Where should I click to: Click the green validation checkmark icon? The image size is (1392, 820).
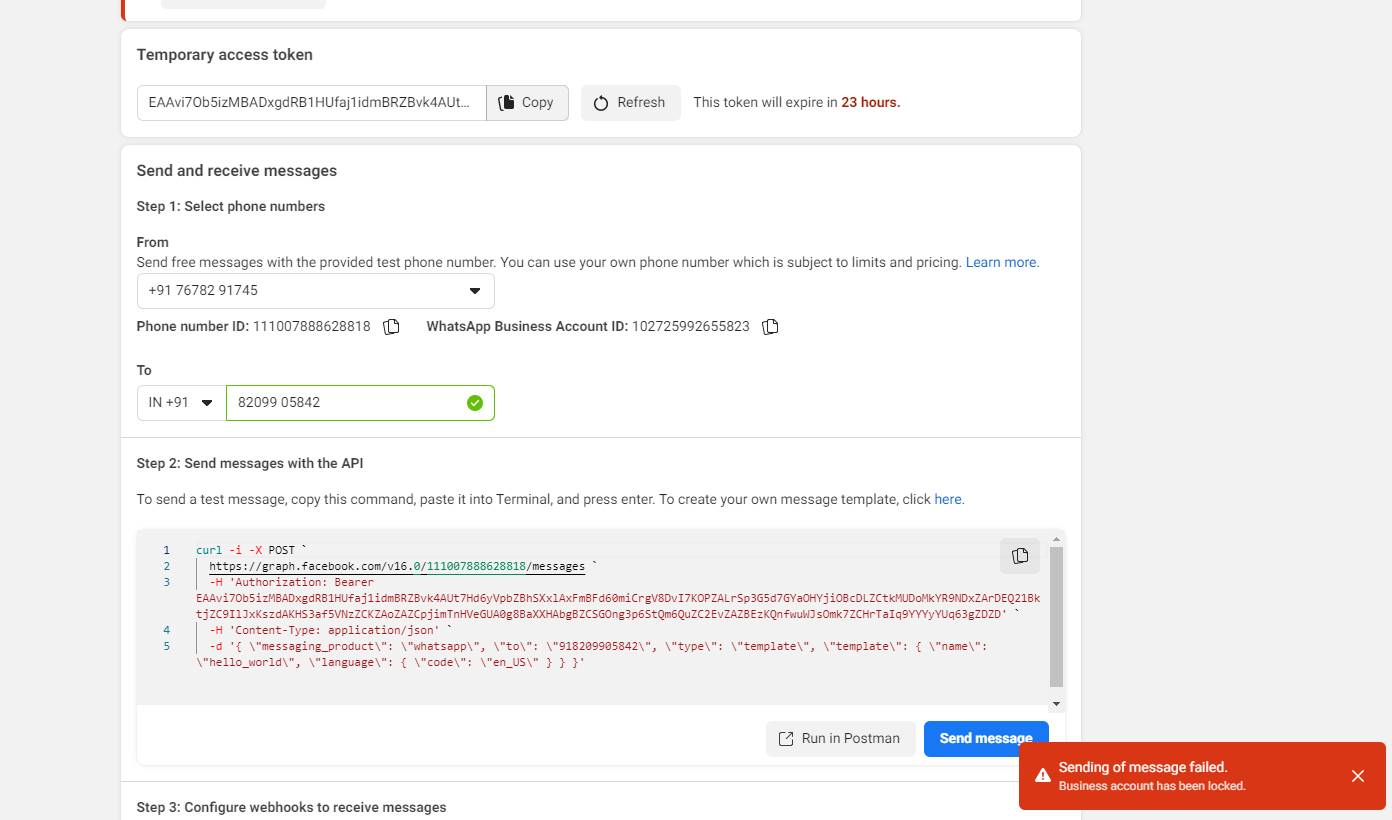(475, 403)
